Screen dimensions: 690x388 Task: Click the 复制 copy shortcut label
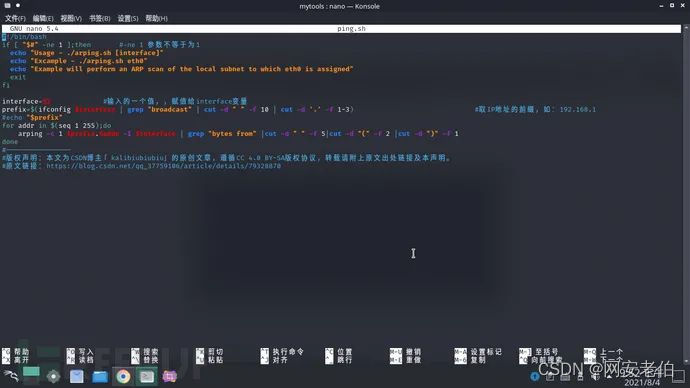pyautogui.click(x=478, y=360)
